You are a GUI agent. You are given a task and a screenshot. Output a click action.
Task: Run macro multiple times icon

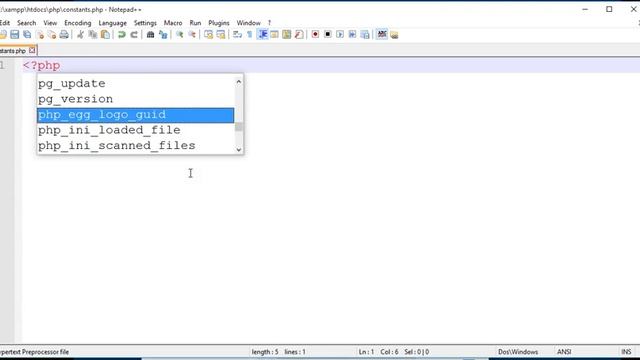point(352,35)
